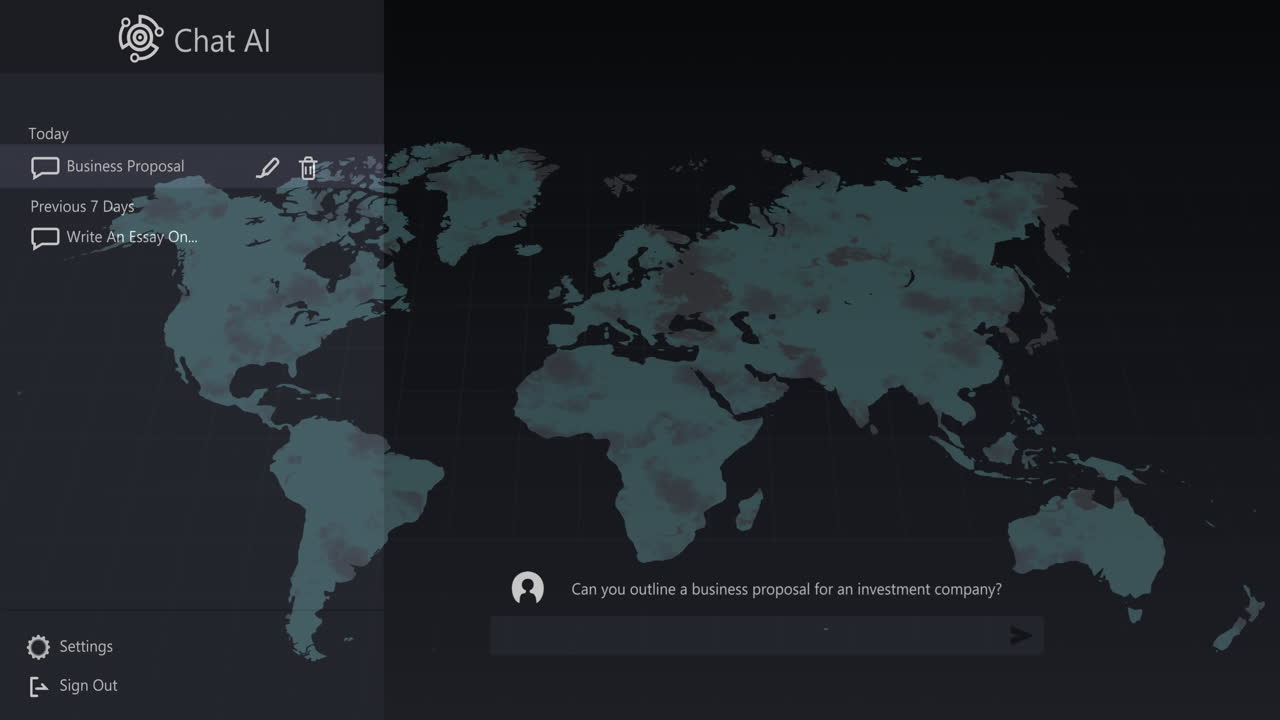Click the Previous 7 Days section header

coord(82,206)
